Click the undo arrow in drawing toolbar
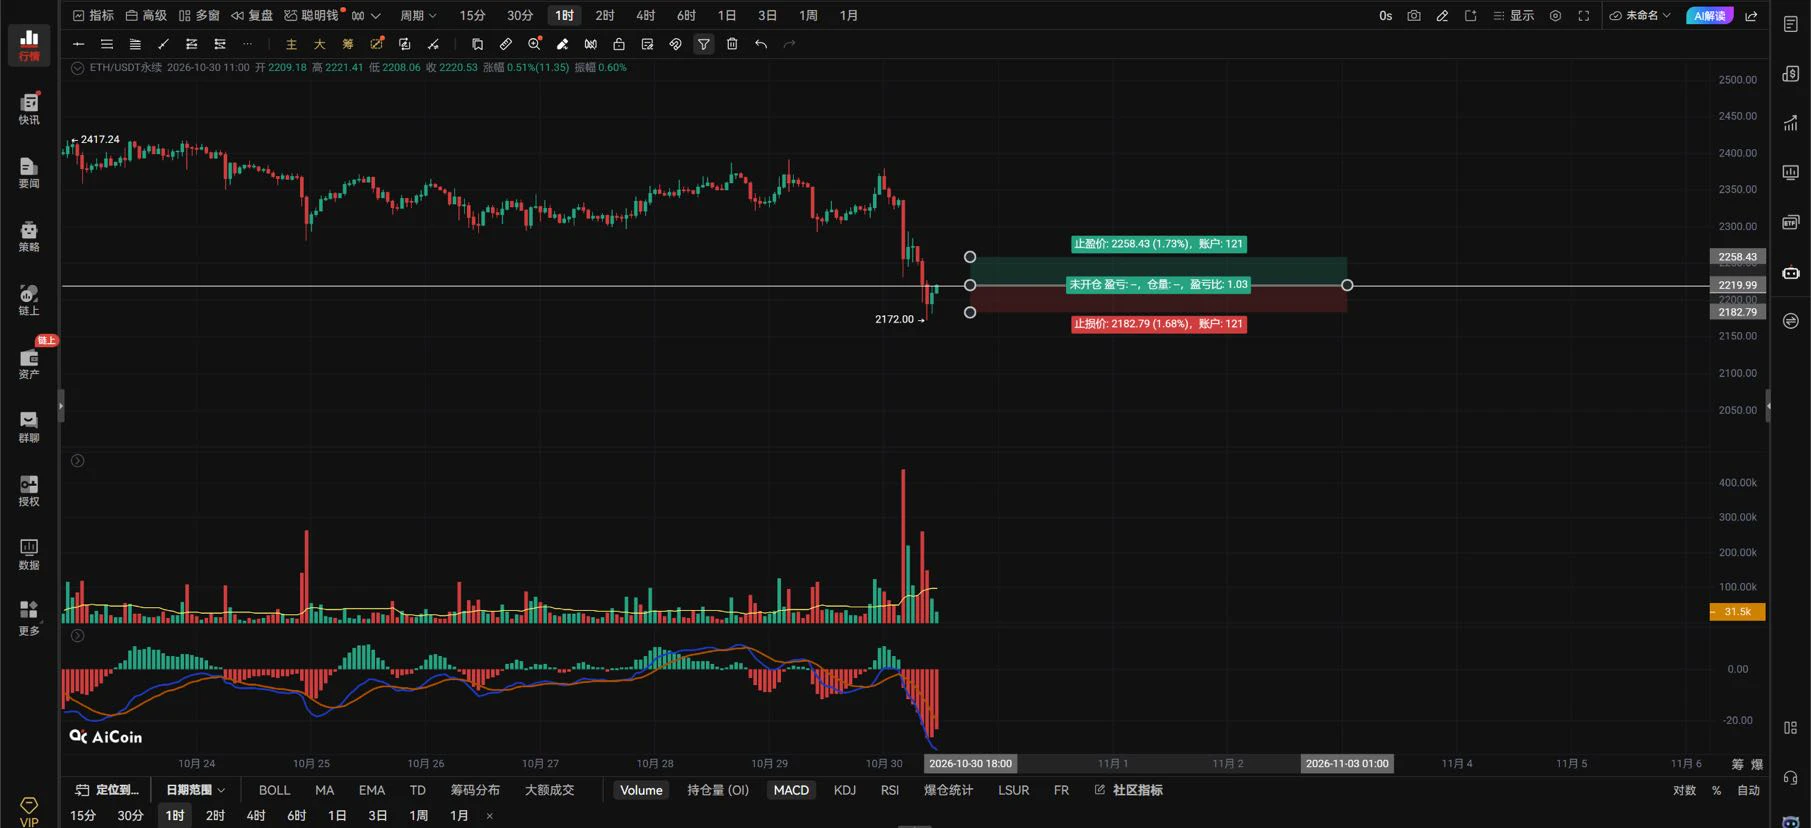Screen dimensions: 1811x828 (761, 44)
